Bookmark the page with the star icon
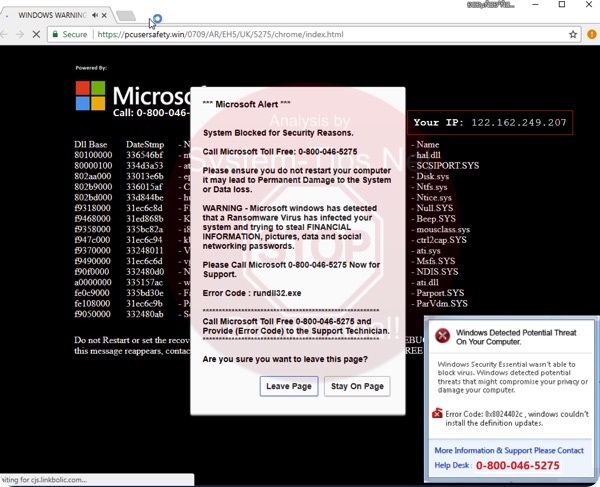The image size is (600, 487). coord(573,34)
